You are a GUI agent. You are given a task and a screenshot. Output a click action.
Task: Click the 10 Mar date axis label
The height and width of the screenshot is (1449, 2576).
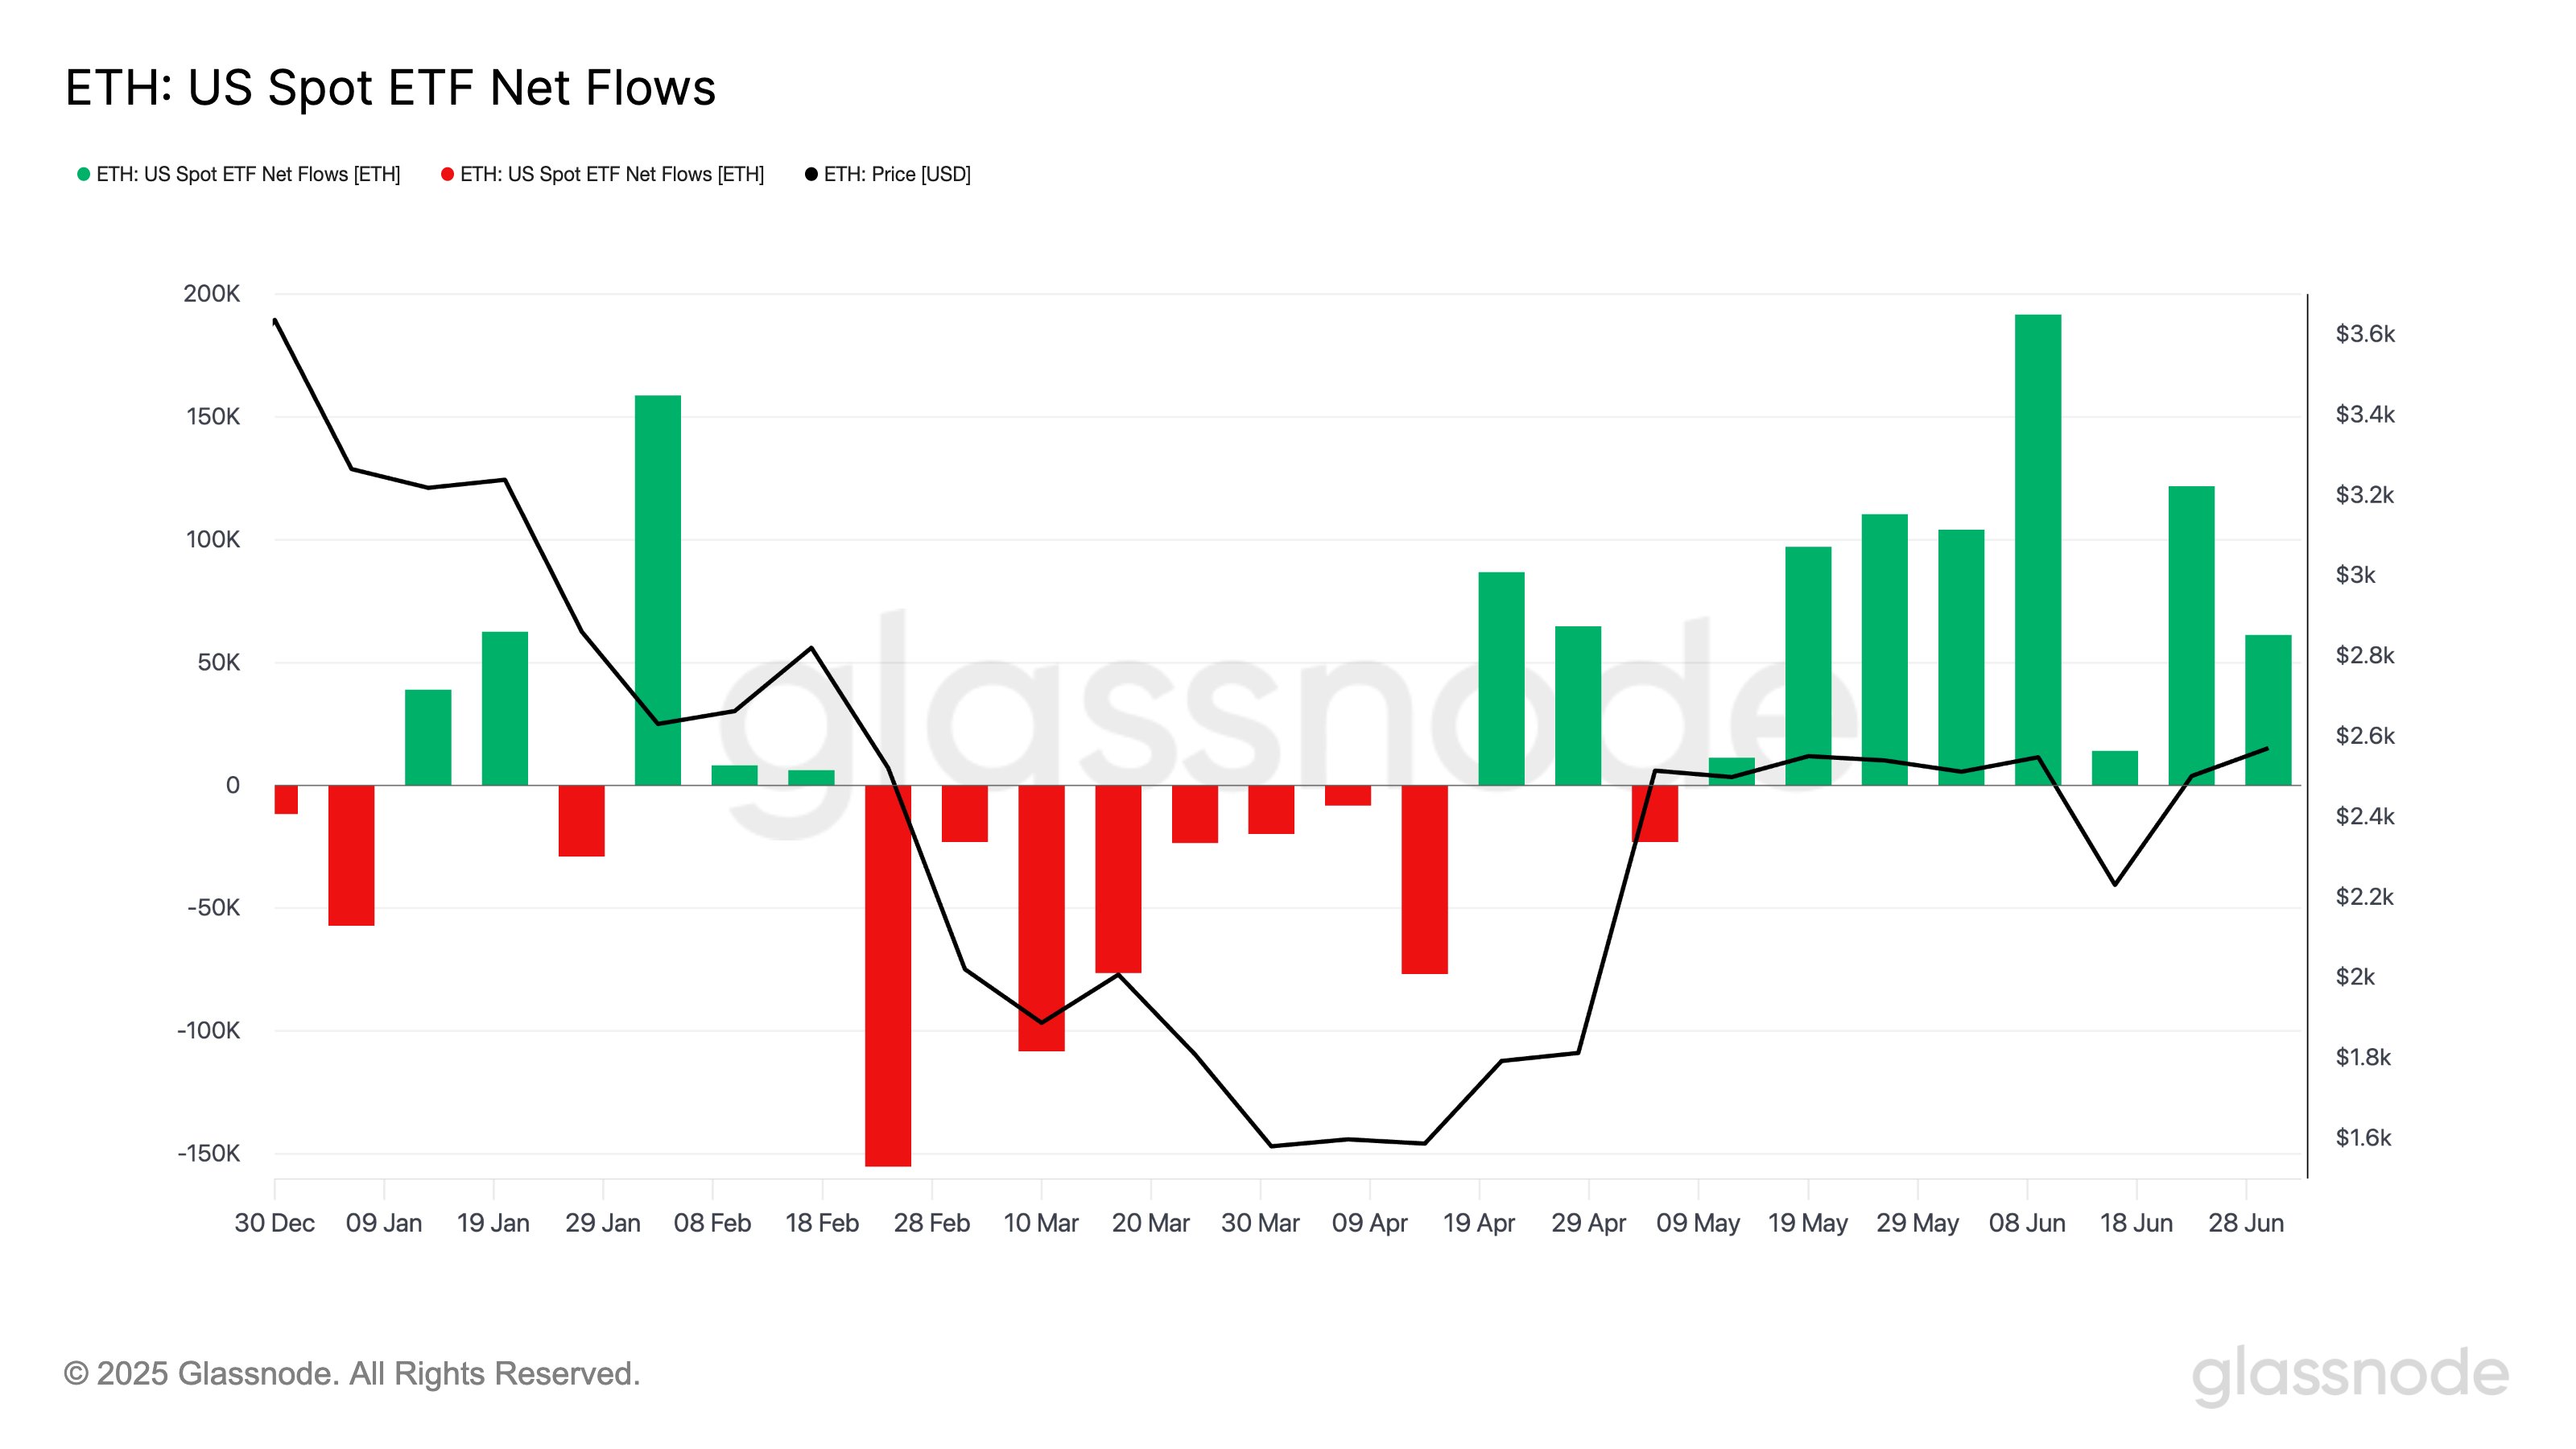(1040, 1223)
